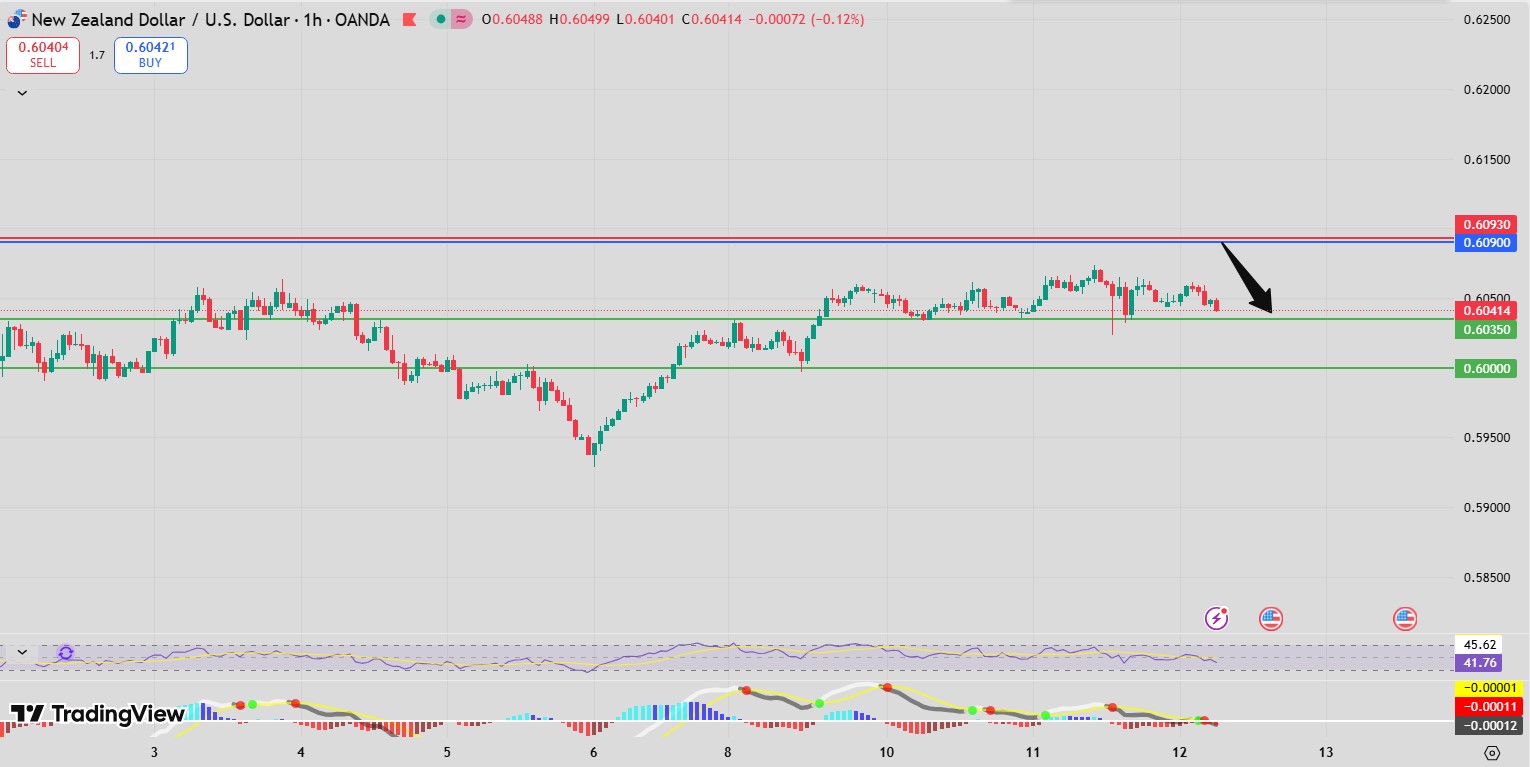Click the rightmost US flag economic event
Viewport: 1530px width, 767px height.
coord(1404,618)
